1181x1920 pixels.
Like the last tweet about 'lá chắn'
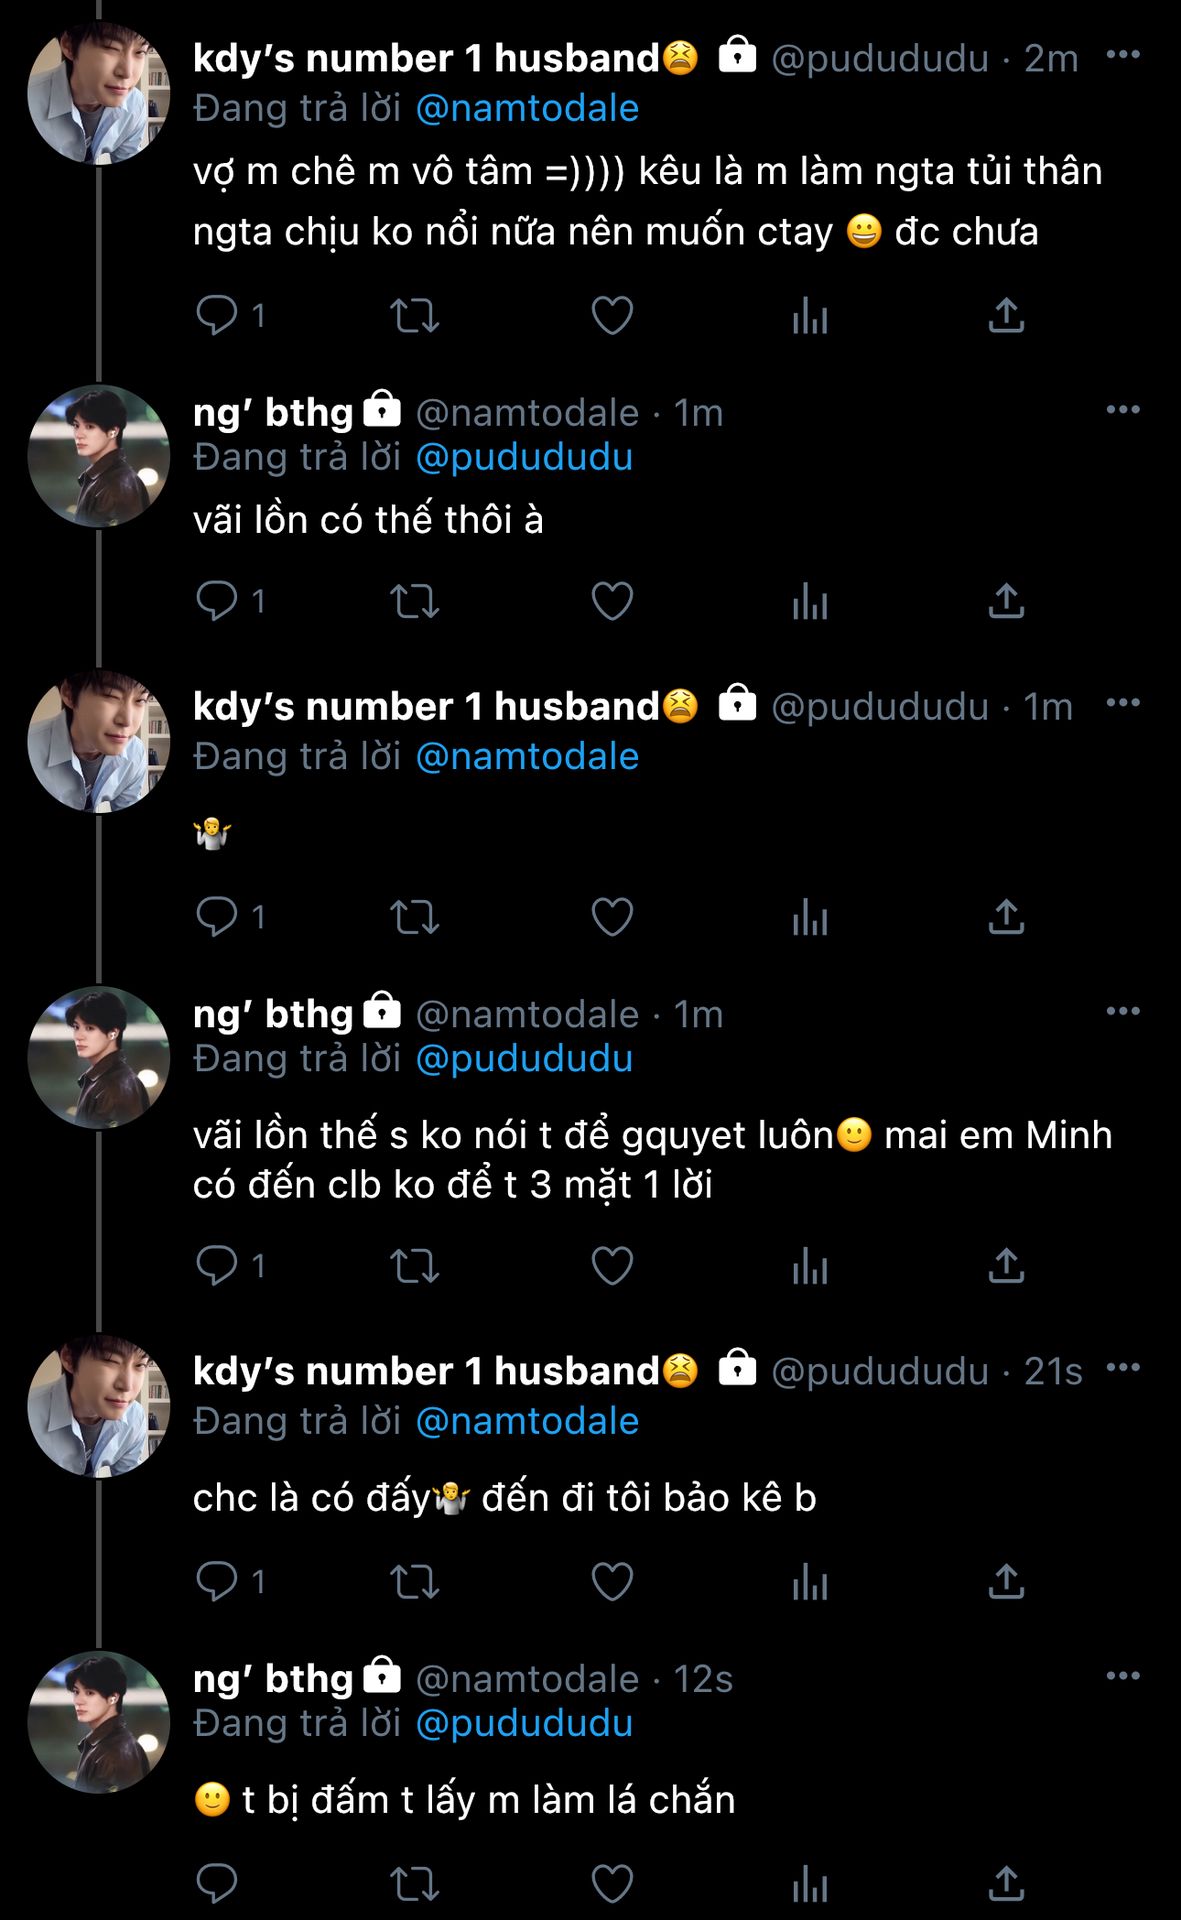click(612, 1884)
